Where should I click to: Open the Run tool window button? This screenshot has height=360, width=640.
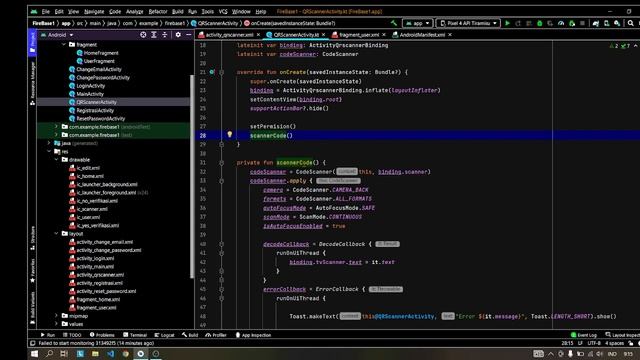point(47,335)
